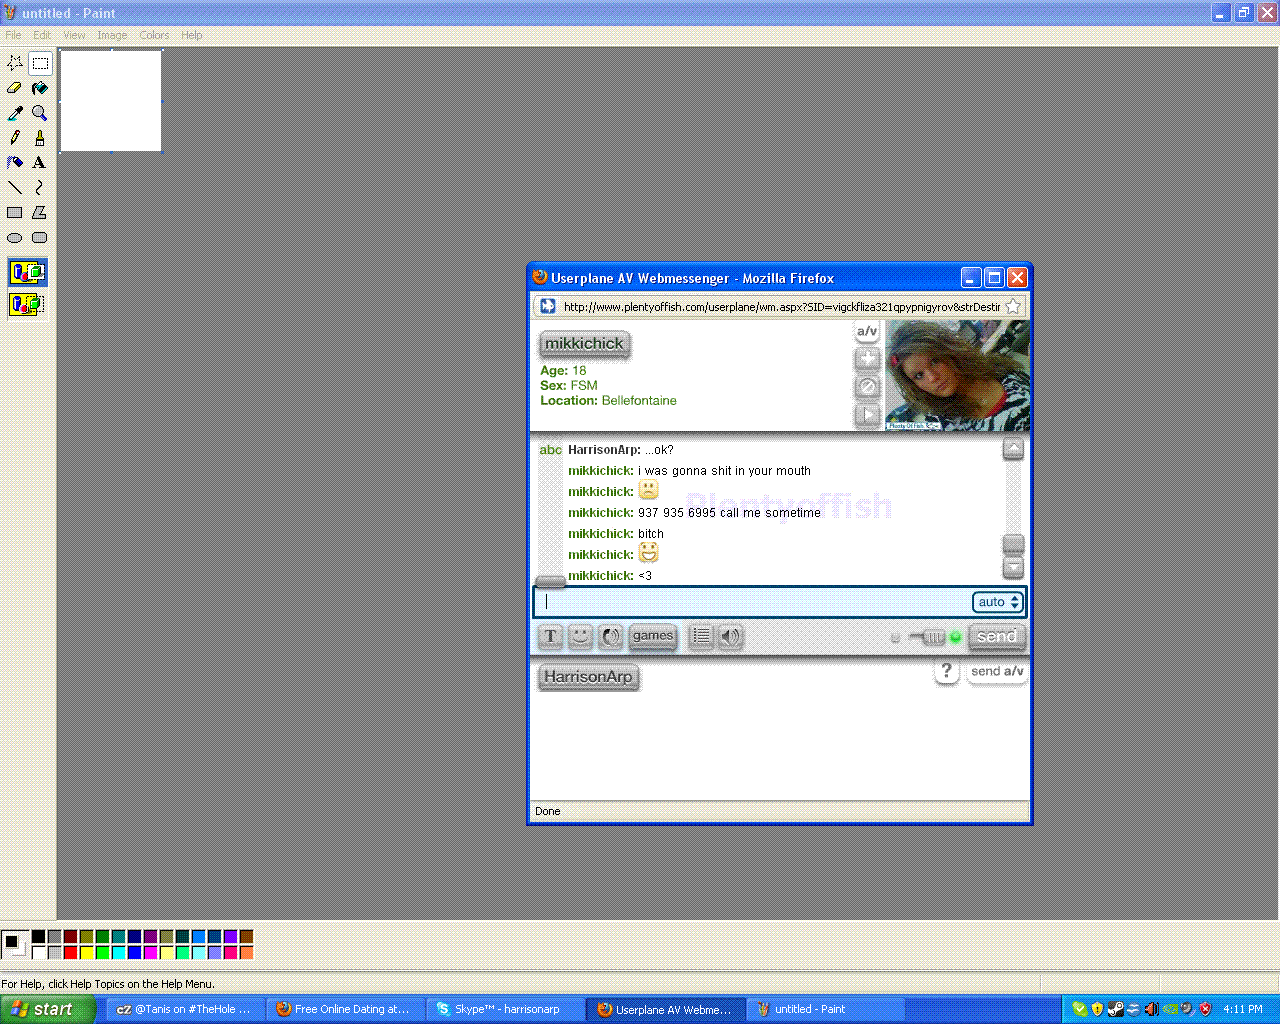Open the list icon button in messenger toolbar

[x=701, y=636]
